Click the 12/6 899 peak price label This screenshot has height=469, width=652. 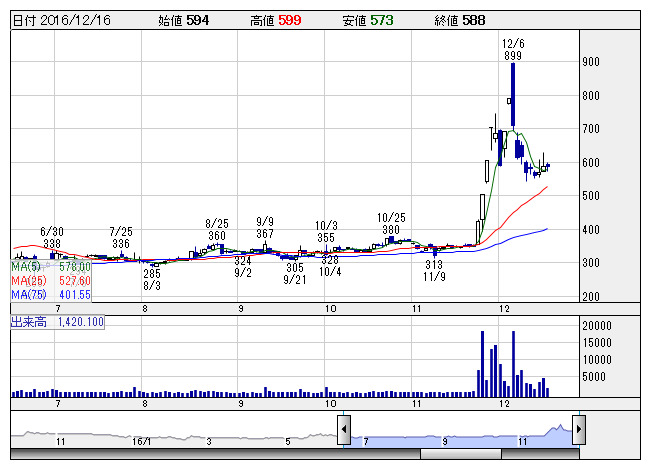click(x=513, y=51)
